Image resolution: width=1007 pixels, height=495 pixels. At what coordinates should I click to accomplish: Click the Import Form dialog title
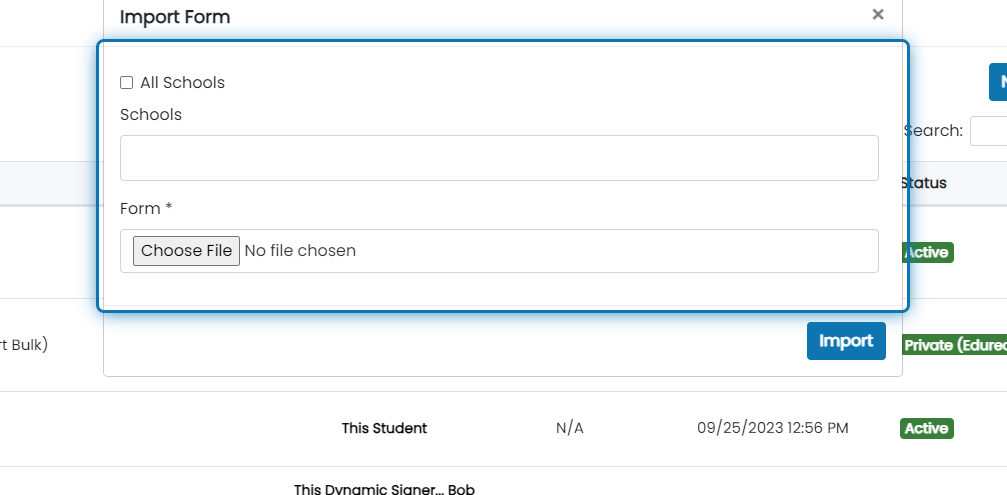point(175,17)
